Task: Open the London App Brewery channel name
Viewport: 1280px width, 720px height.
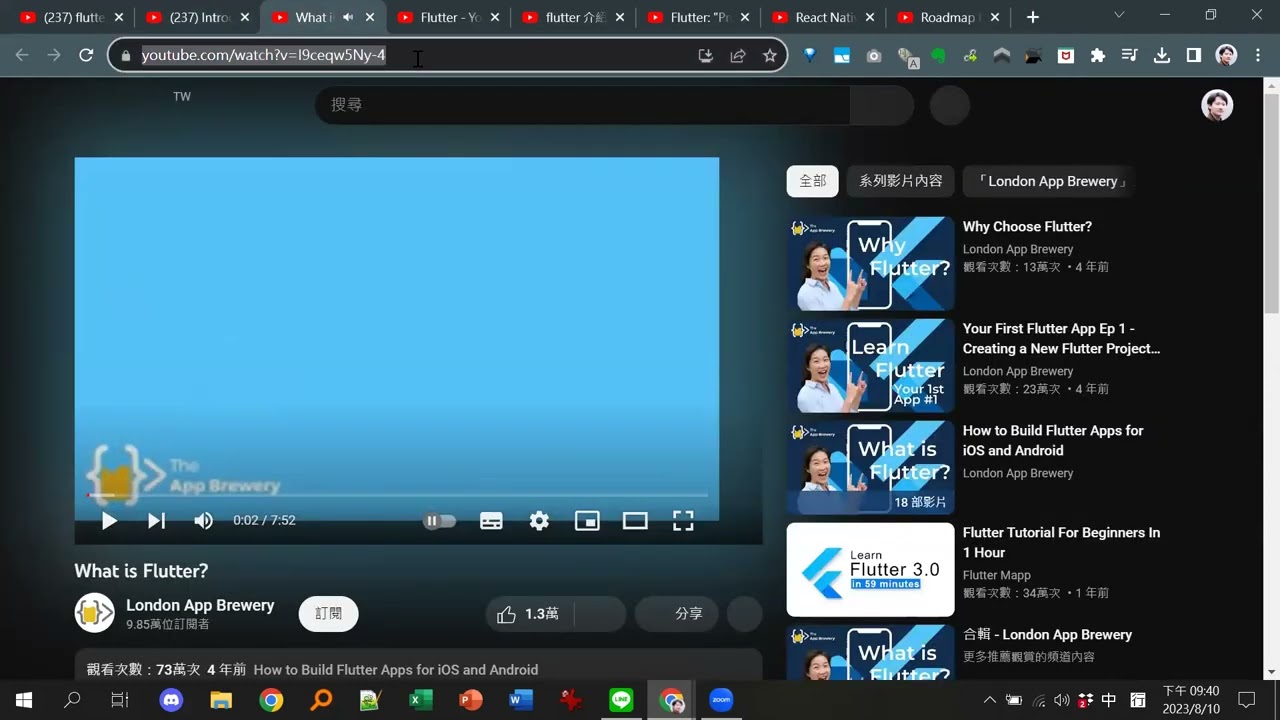Action: coord(200,605)
